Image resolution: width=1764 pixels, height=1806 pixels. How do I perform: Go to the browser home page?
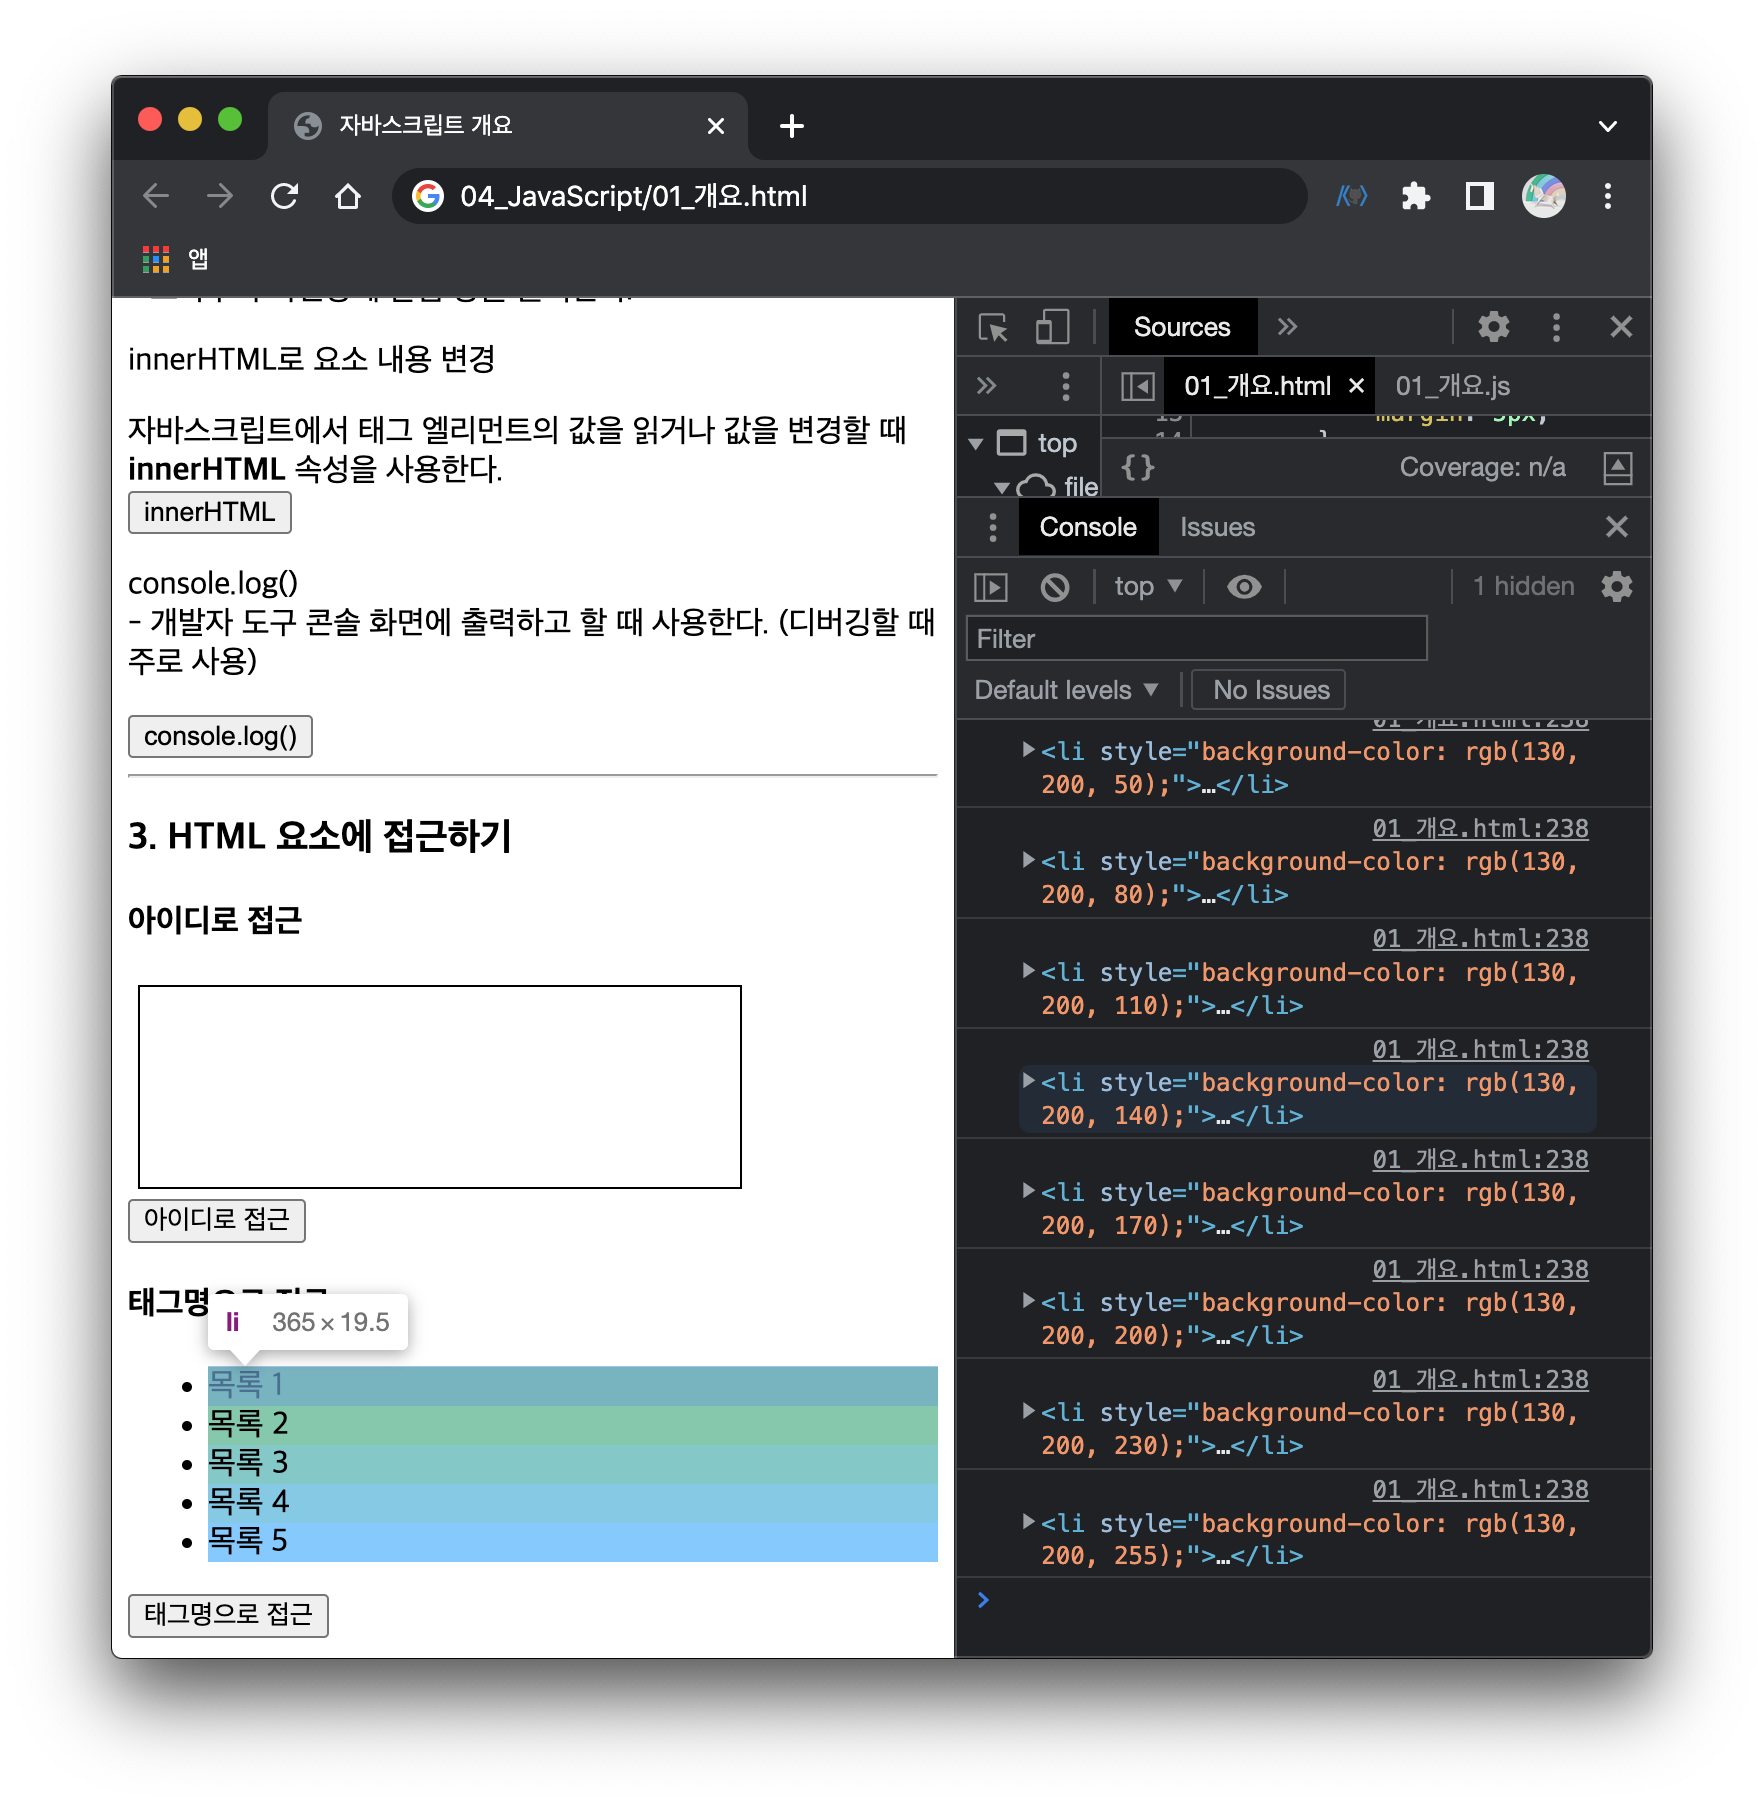pos(348,196)
